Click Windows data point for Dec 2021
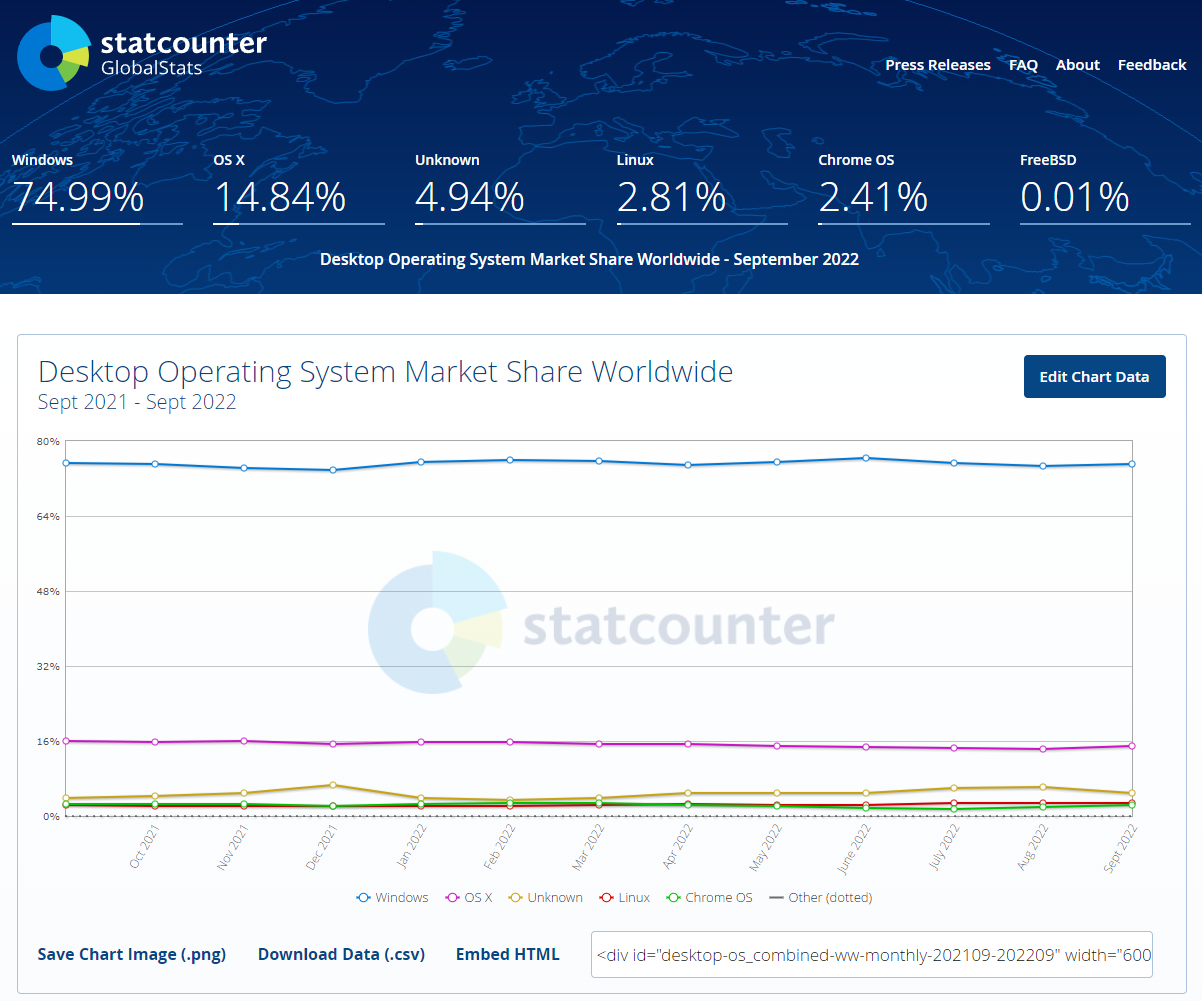The width and height of the screenshot is (1202, 1001). [332, 470]
